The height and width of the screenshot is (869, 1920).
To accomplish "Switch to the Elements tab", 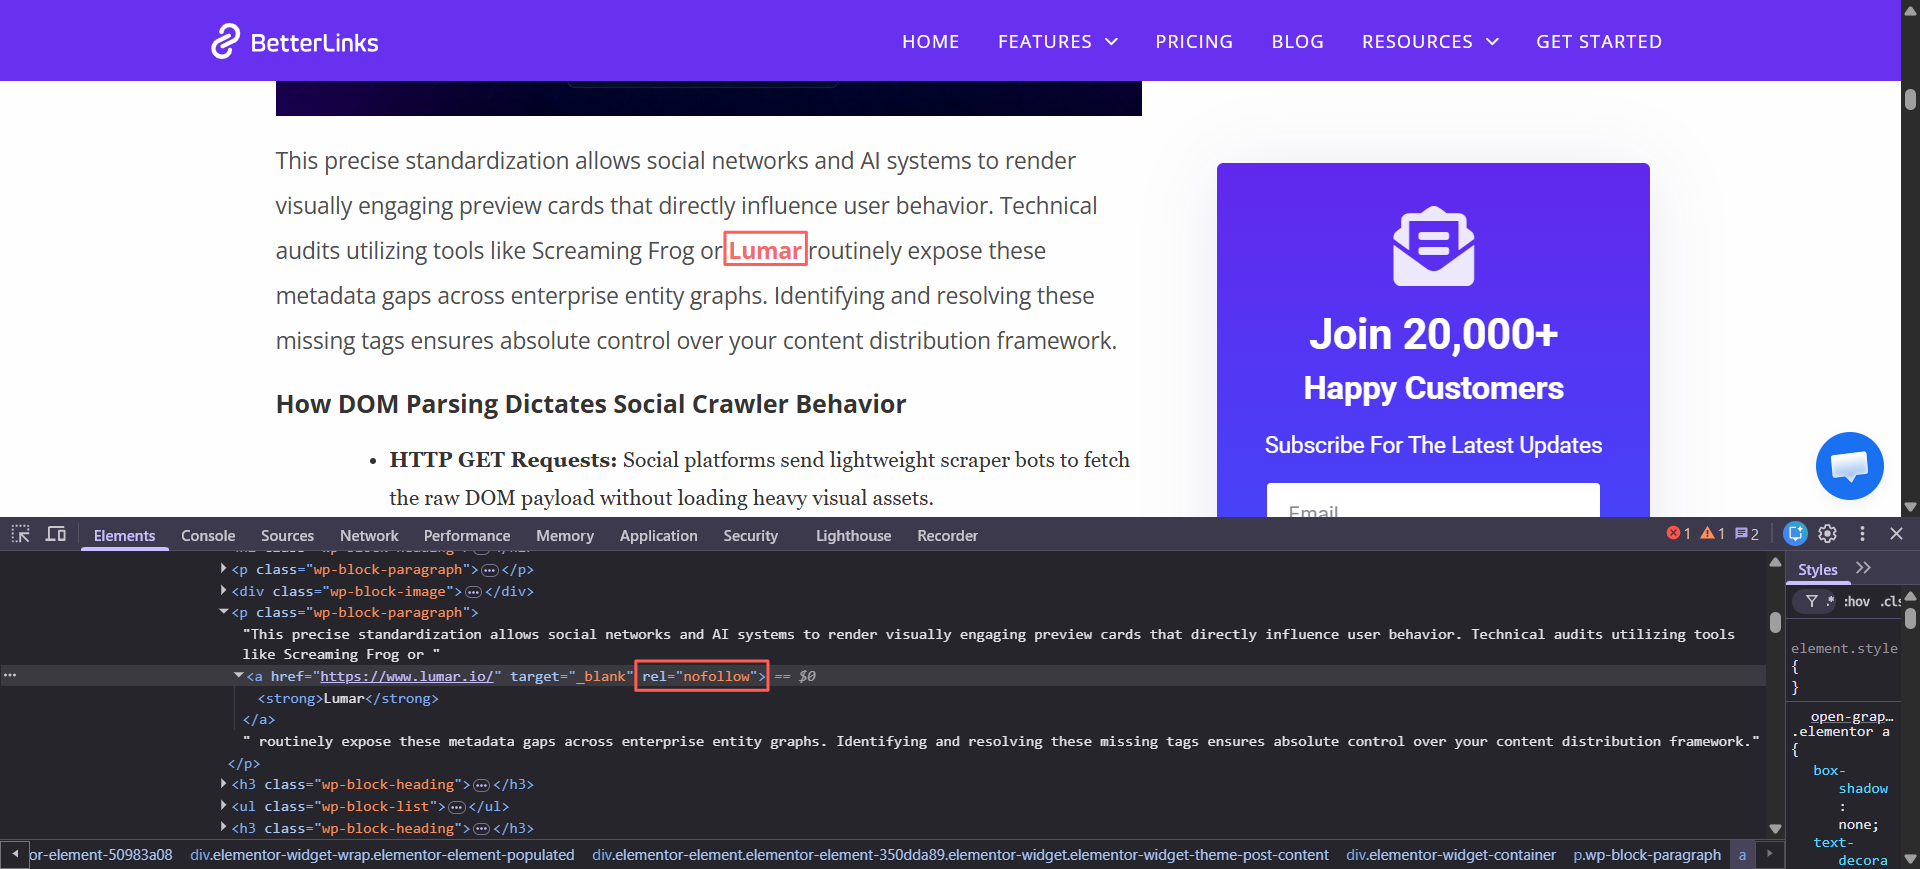I will [x=124, y=536].
